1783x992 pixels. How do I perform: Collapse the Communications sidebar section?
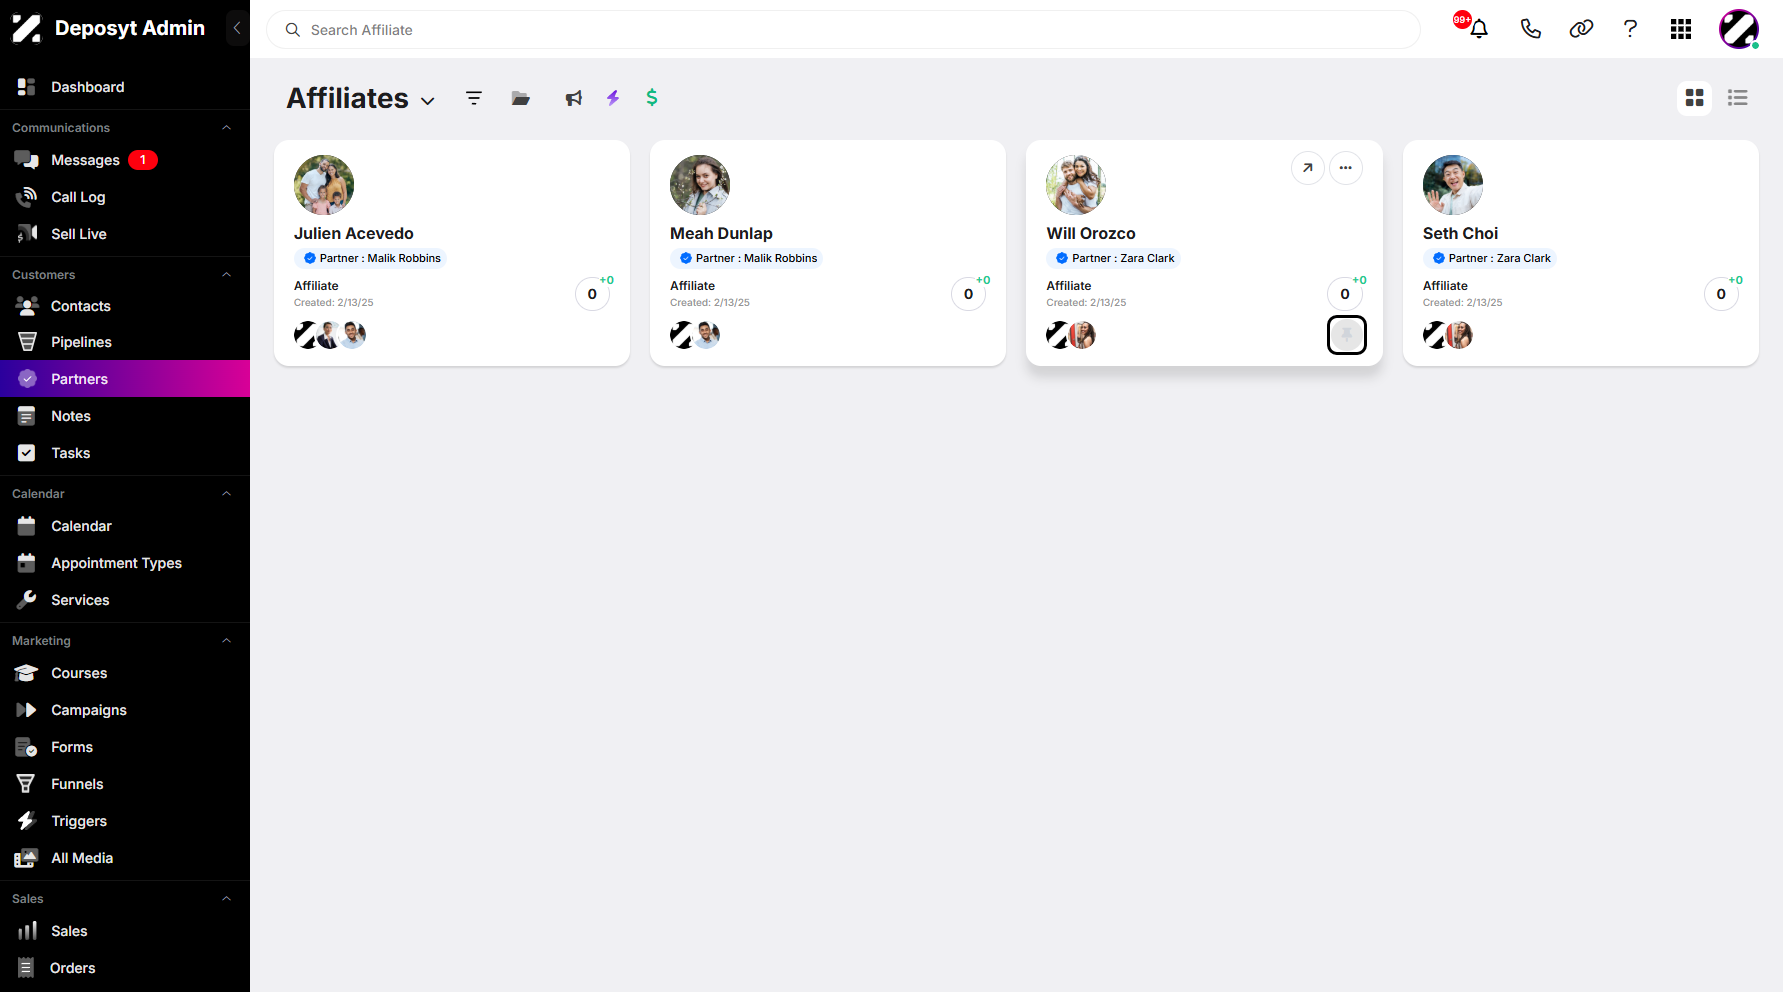[227, 128]
